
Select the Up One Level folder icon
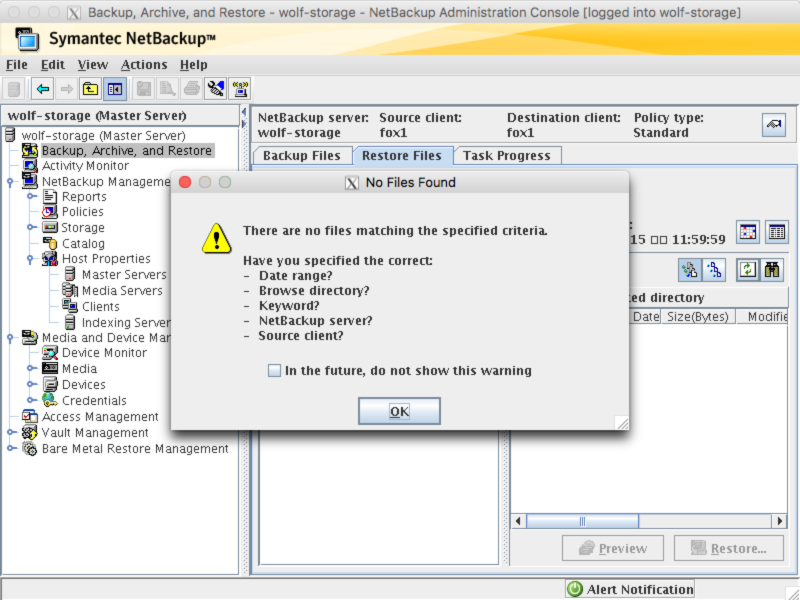point(89,88)
